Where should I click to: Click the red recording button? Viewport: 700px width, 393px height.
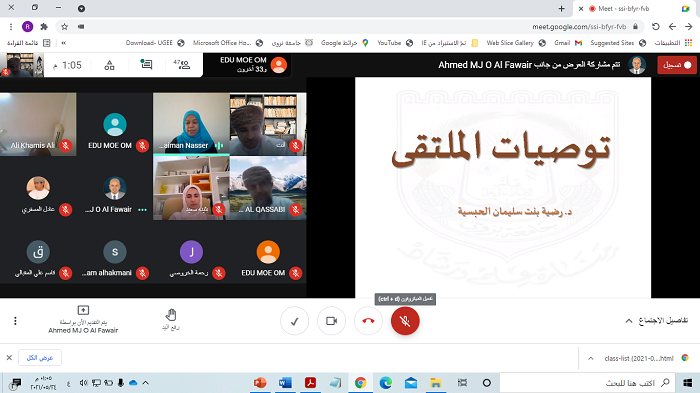coord(677,65)
